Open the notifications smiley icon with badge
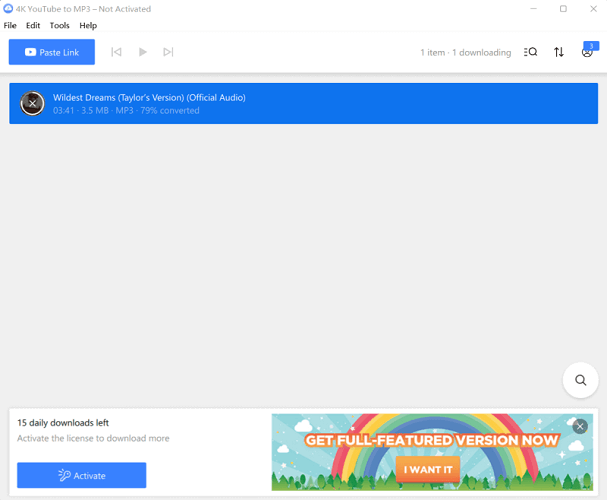 588,51
